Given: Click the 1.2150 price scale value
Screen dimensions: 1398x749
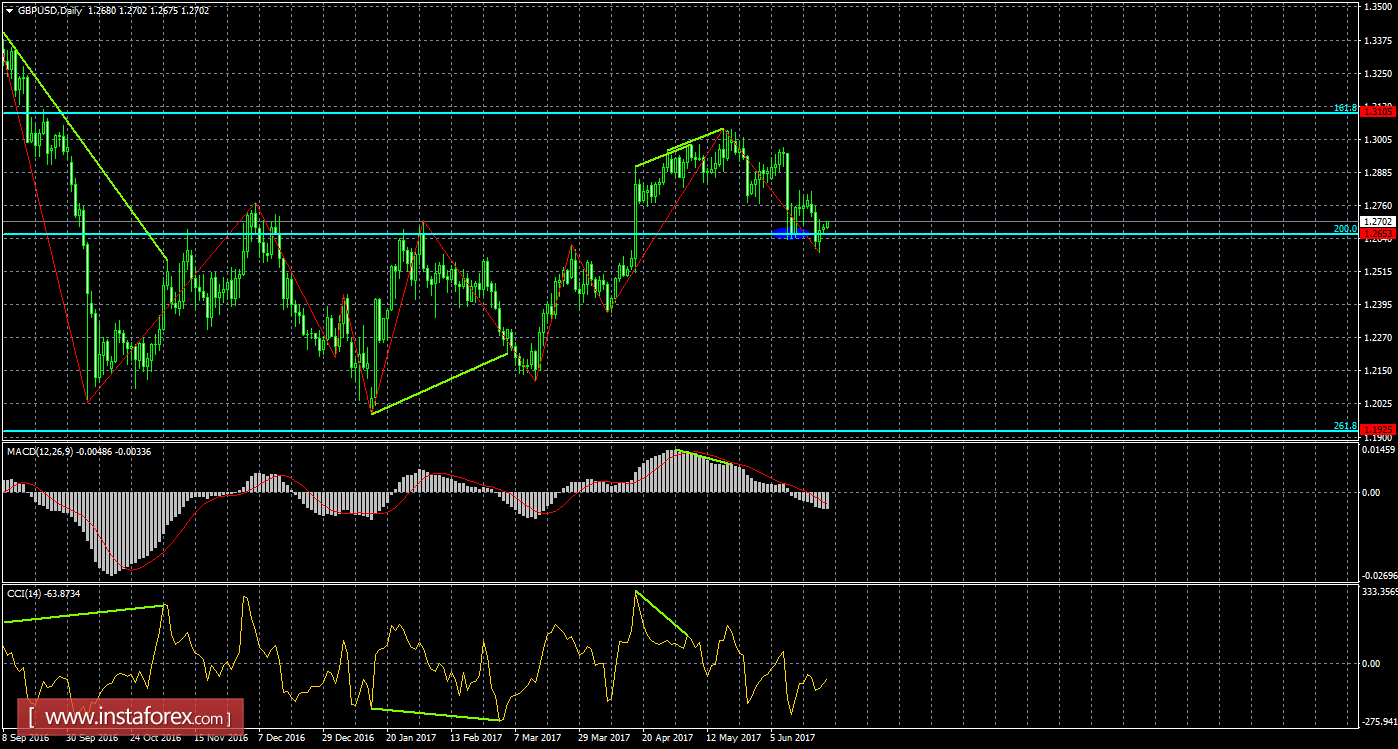Looking at the screenshot, I should pyautogui.click(x=1379, y=370).
